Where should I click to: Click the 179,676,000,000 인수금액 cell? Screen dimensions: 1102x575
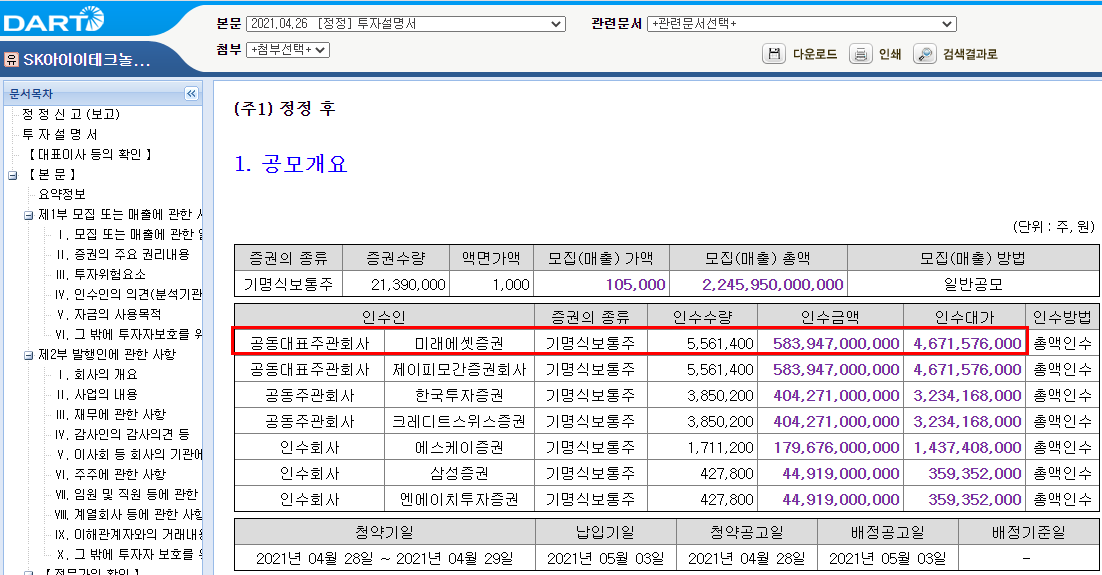[x=830, y=447]
